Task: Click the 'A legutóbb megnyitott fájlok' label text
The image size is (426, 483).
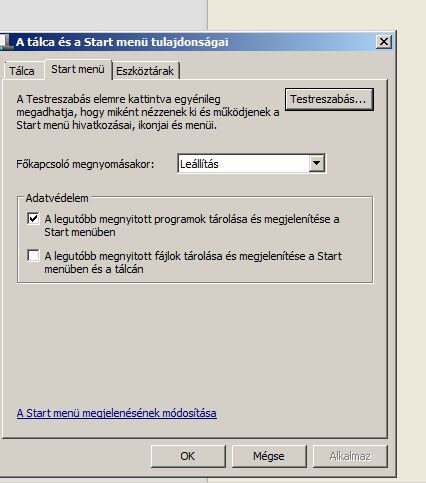Action: coord(193,262)
